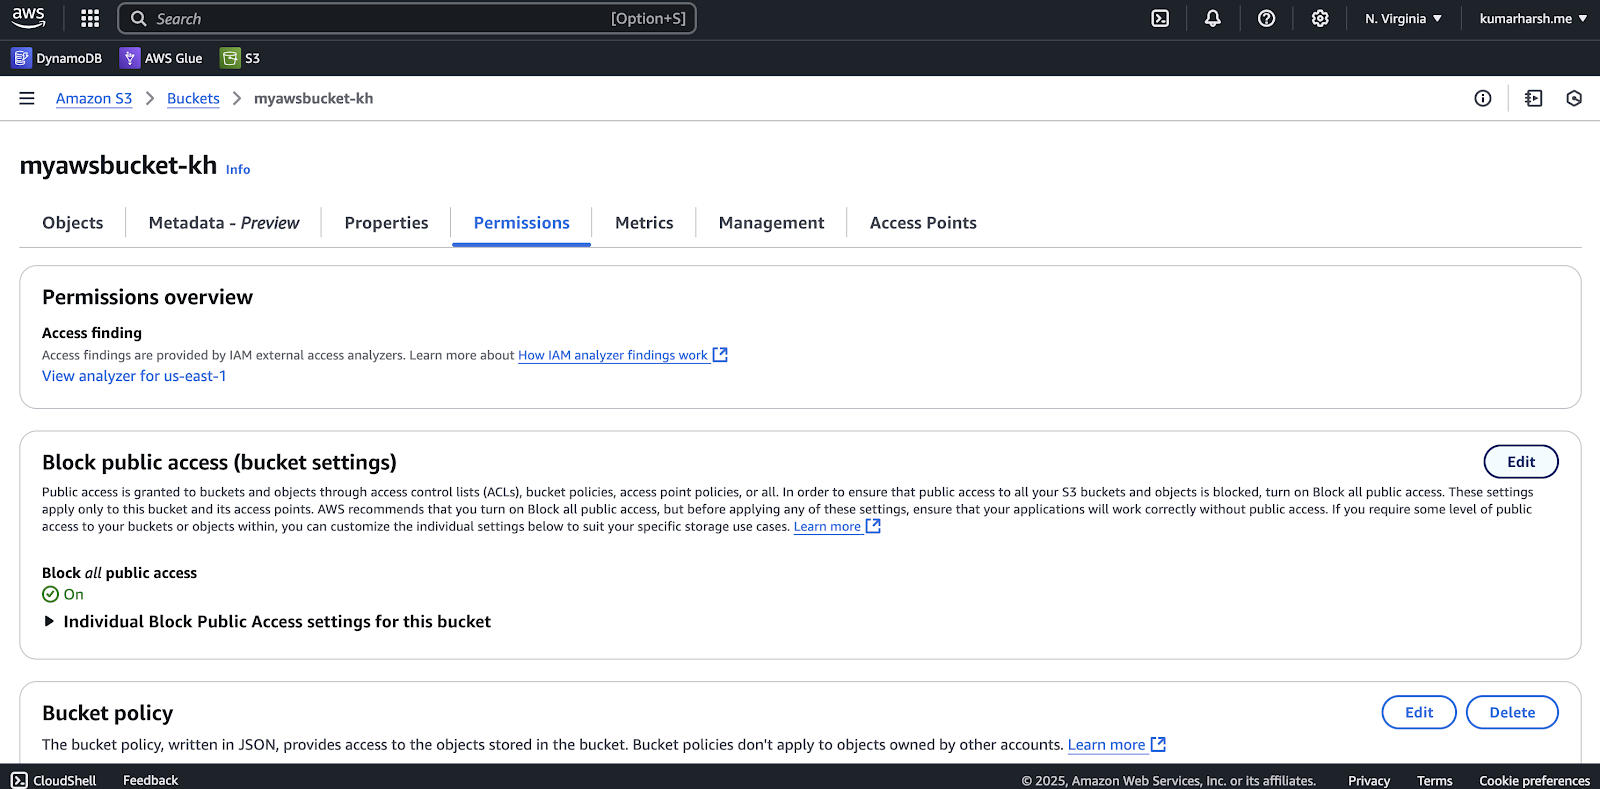This screenshot has width=1600, height=789.
Task: Open the panel icon beside the info circle
Action: (1534, 98)
